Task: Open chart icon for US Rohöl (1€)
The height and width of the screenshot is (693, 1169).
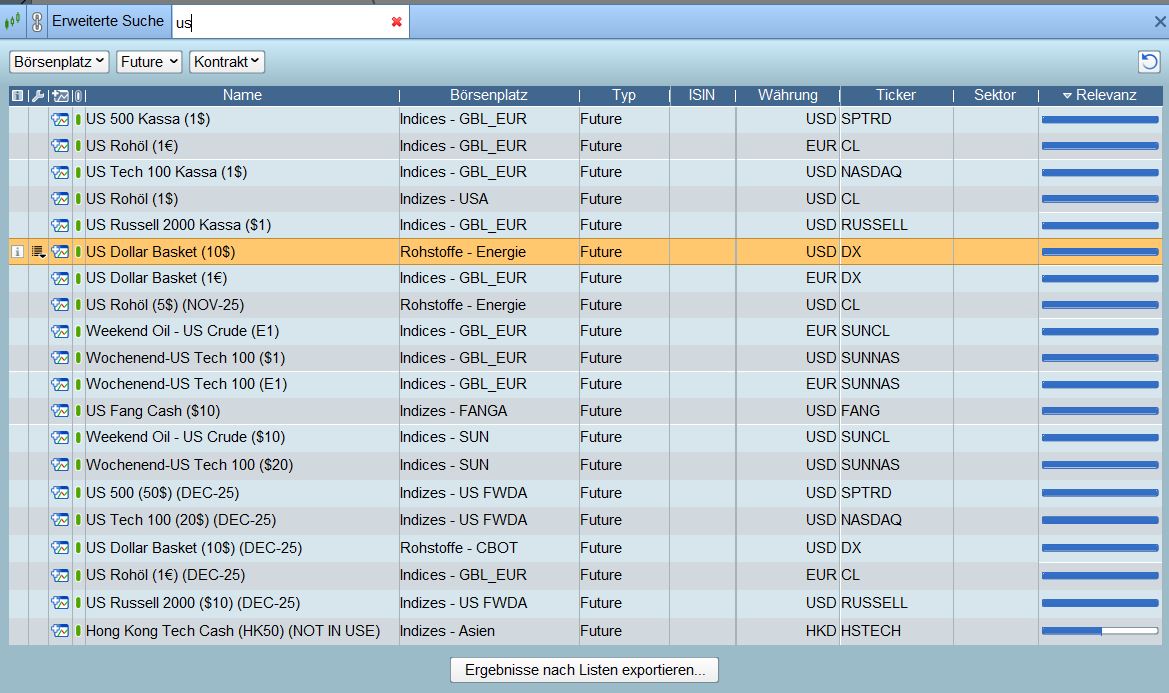Action: click(60, 146)
